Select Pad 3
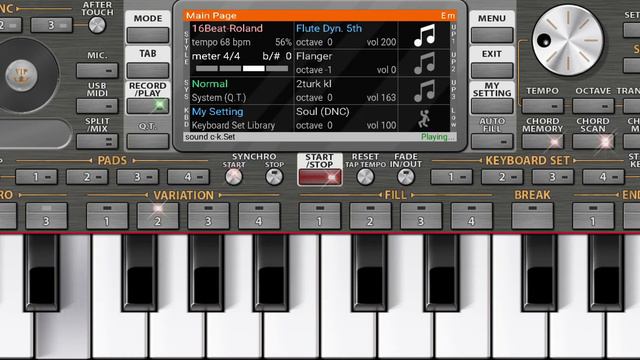The height and width of the screenshot is (360, 640). (x=138, y=177)
